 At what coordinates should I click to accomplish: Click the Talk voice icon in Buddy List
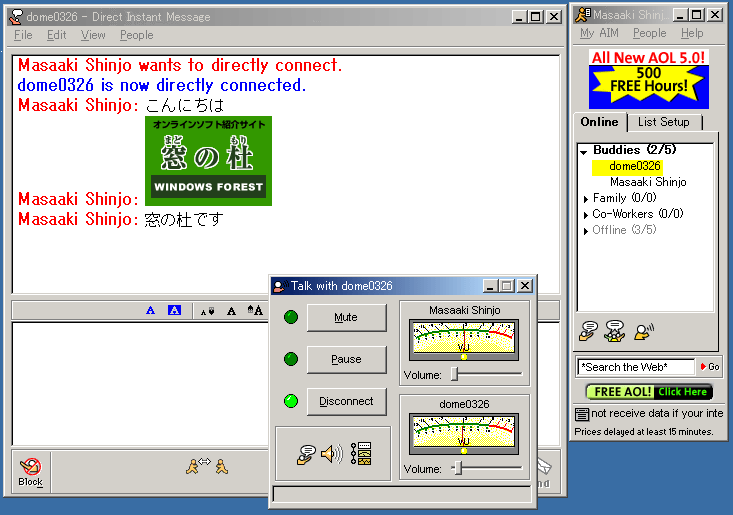[x=644, y=331]
